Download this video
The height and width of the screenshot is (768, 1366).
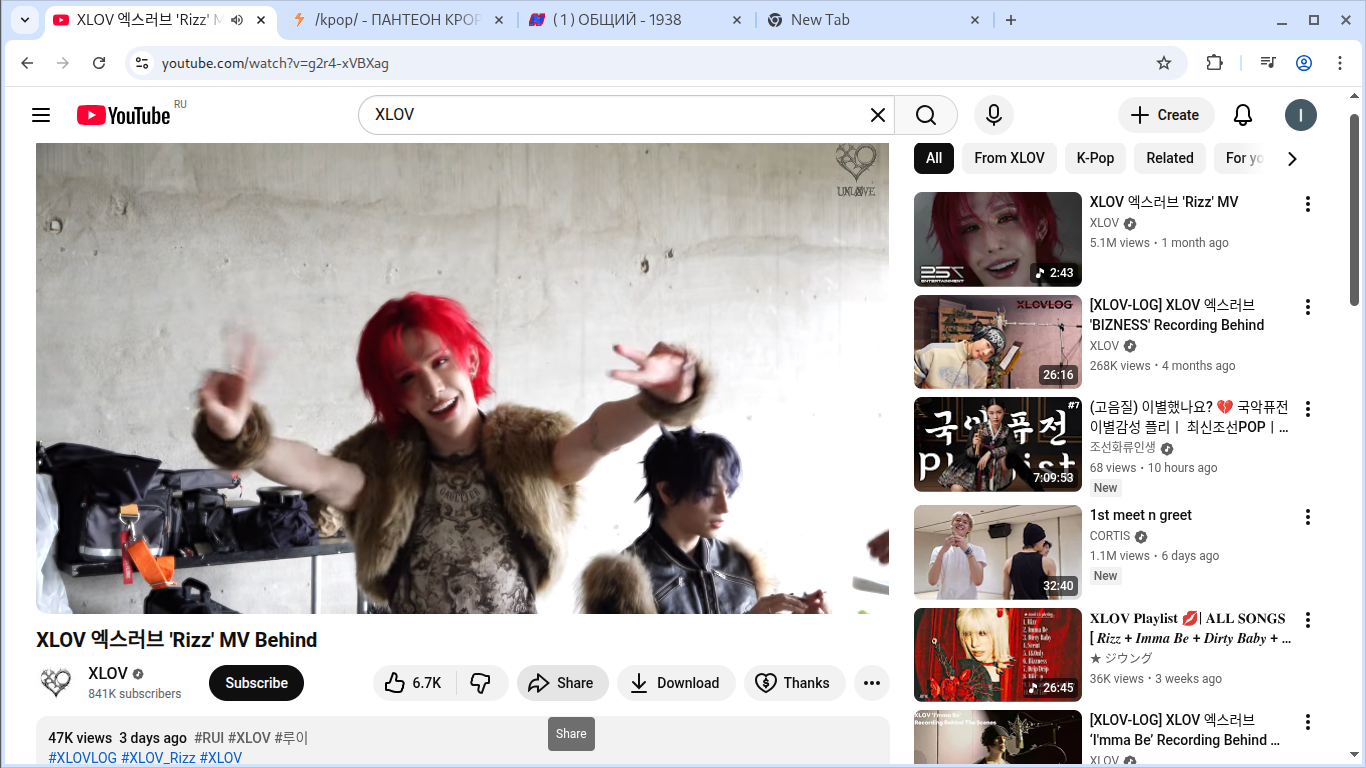[x=676, y=683]
